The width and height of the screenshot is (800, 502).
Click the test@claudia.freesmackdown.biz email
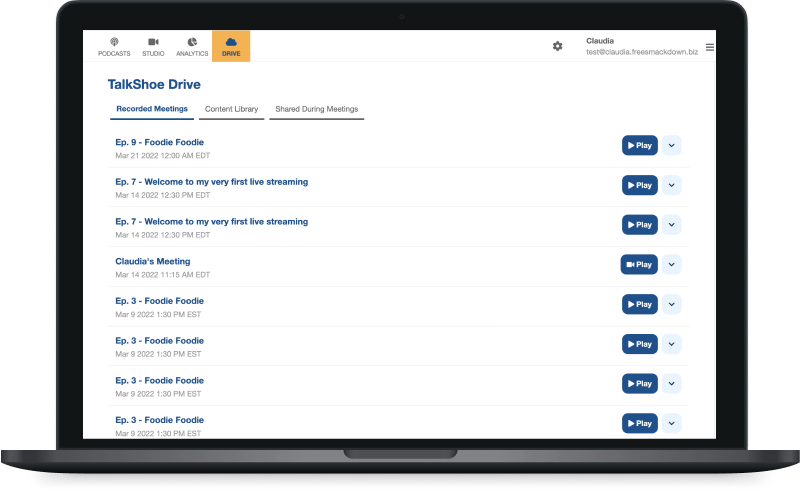coord(642,52)
